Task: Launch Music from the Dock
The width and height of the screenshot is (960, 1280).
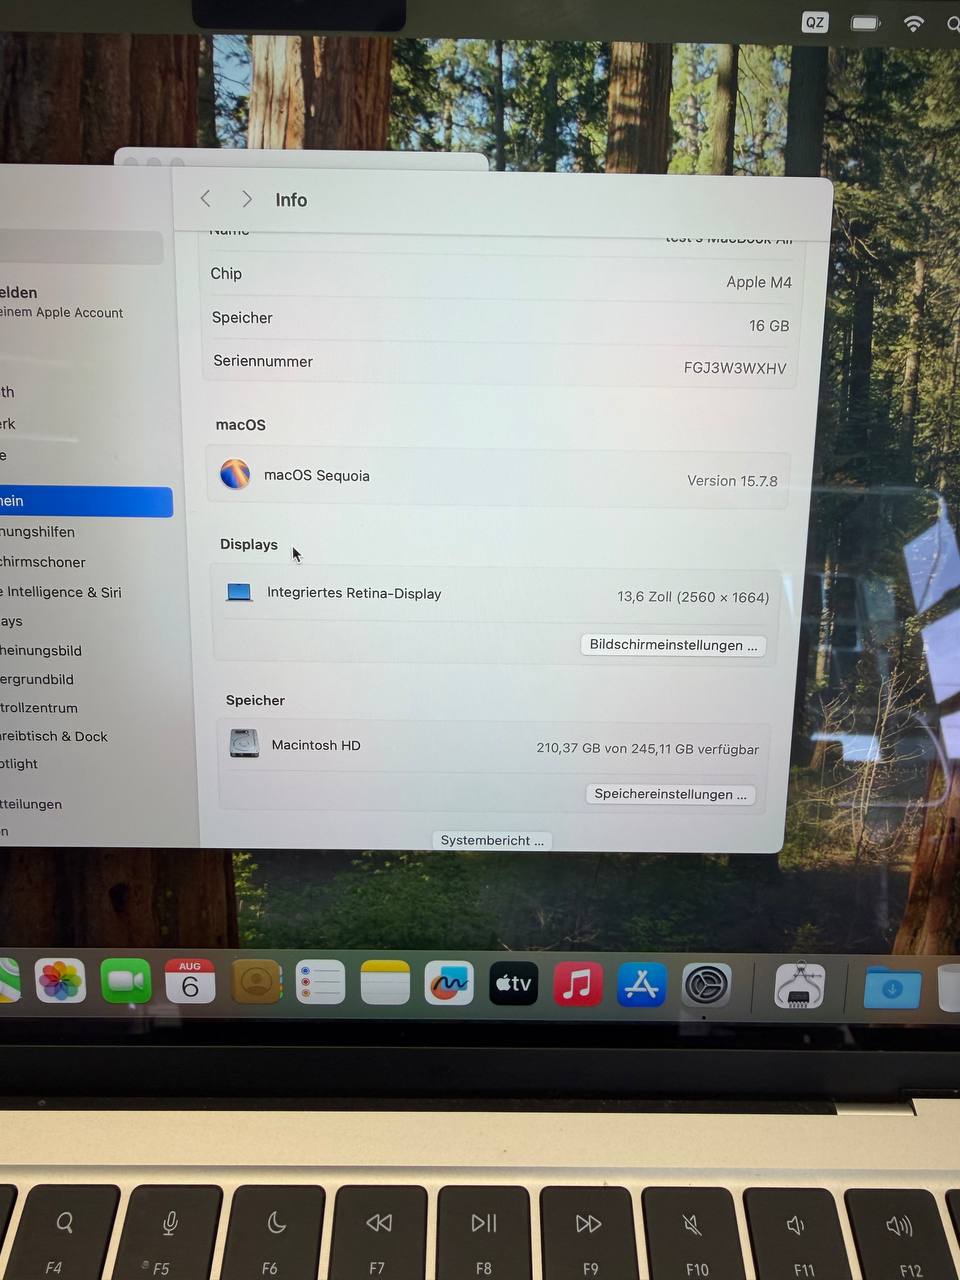Action: (x=578, y=984)
